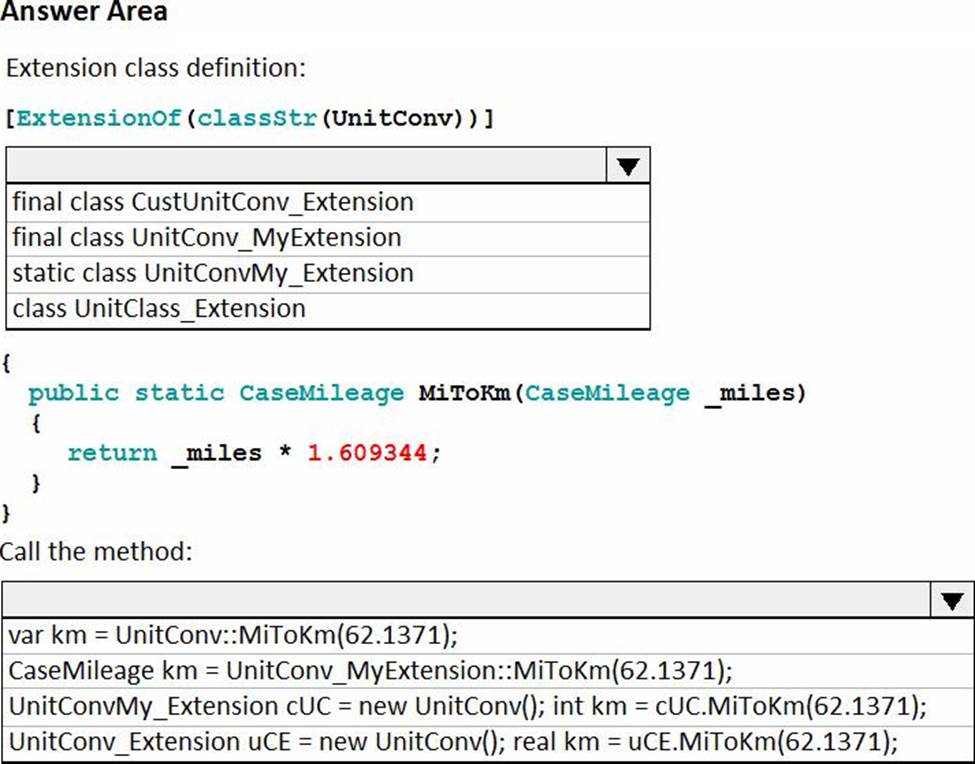The width and height of the screenshot is (975, 764).
Task: Select 'class UnitClass_Extension' option
Action: click(x=159, y=308)
